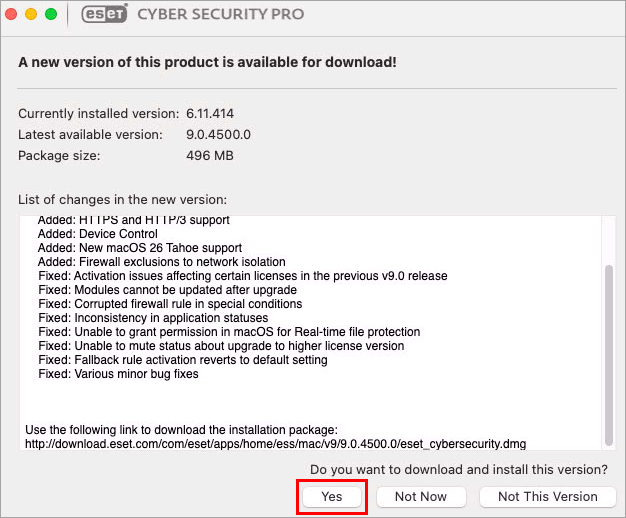Click the eset_cybersecurity.dmg download URL
626x518 pixels.
275,443
